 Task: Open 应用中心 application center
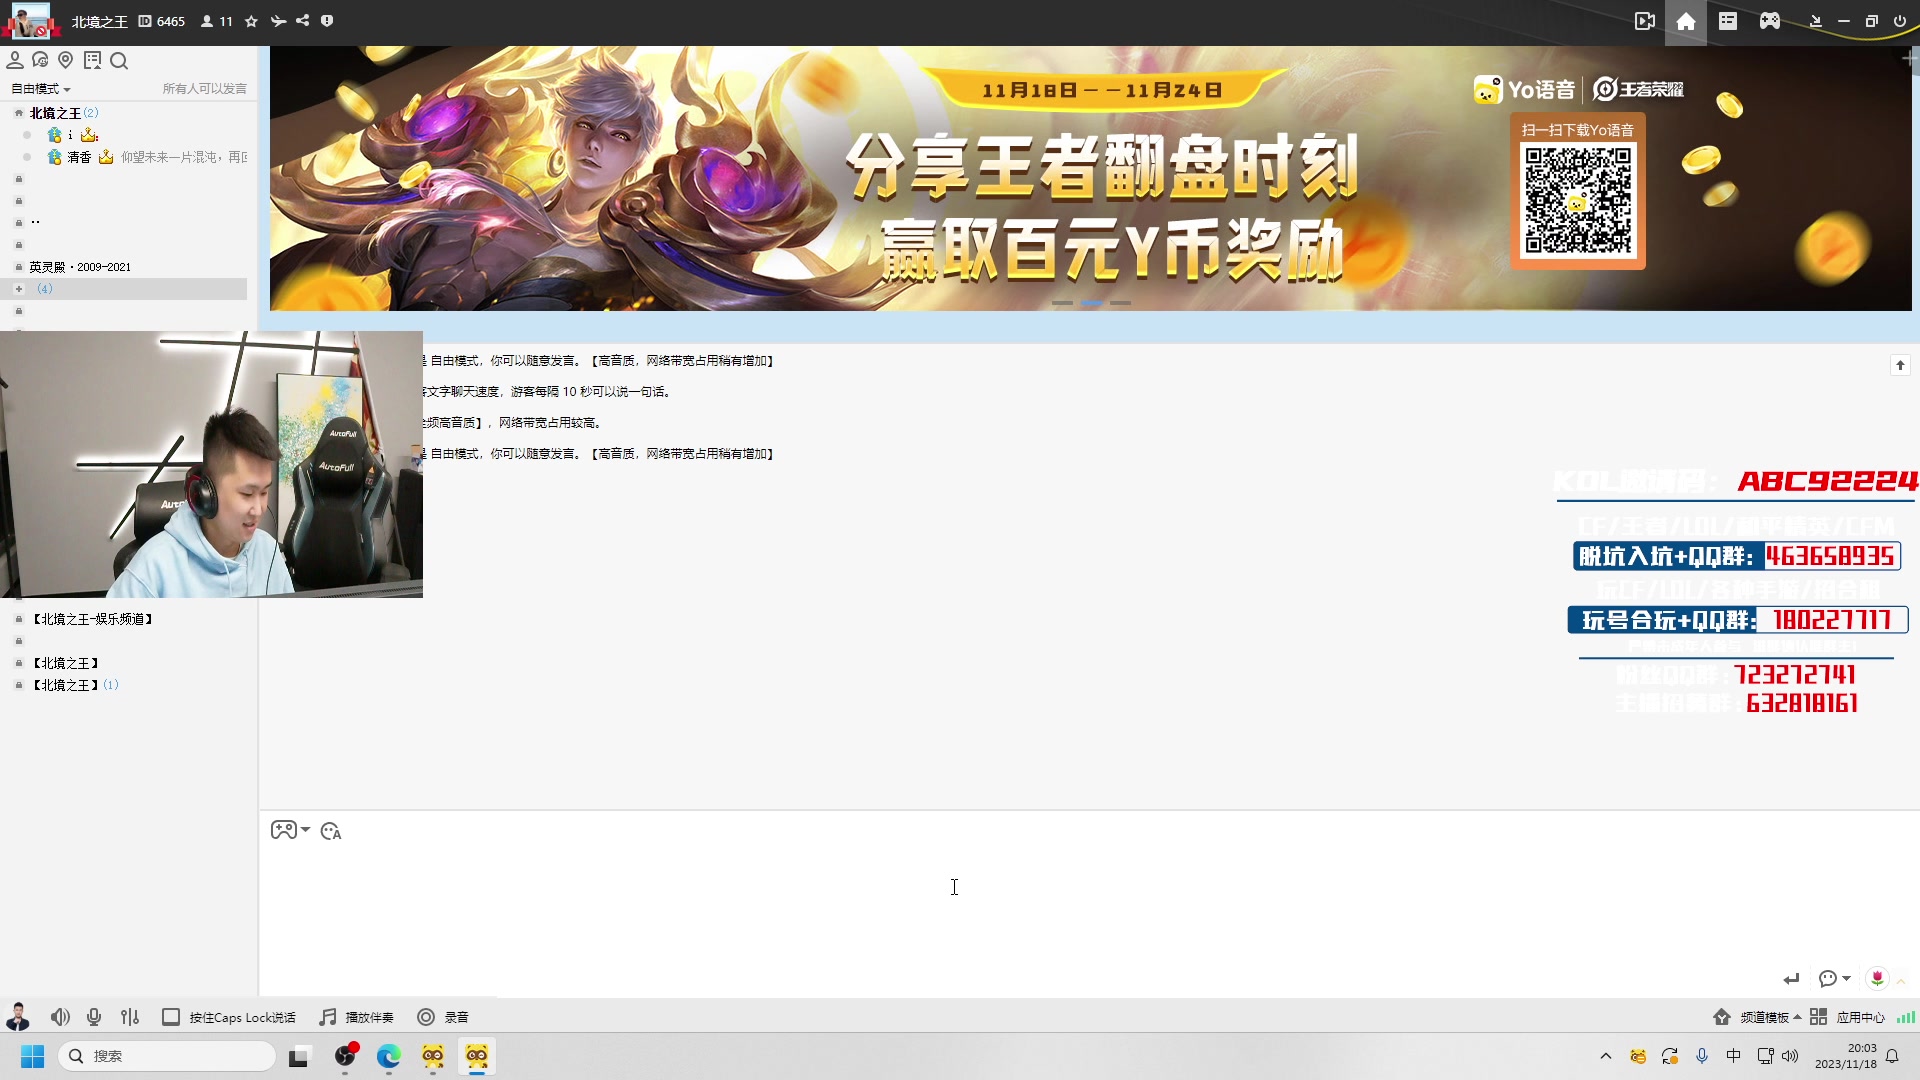coord(1847,1017)
